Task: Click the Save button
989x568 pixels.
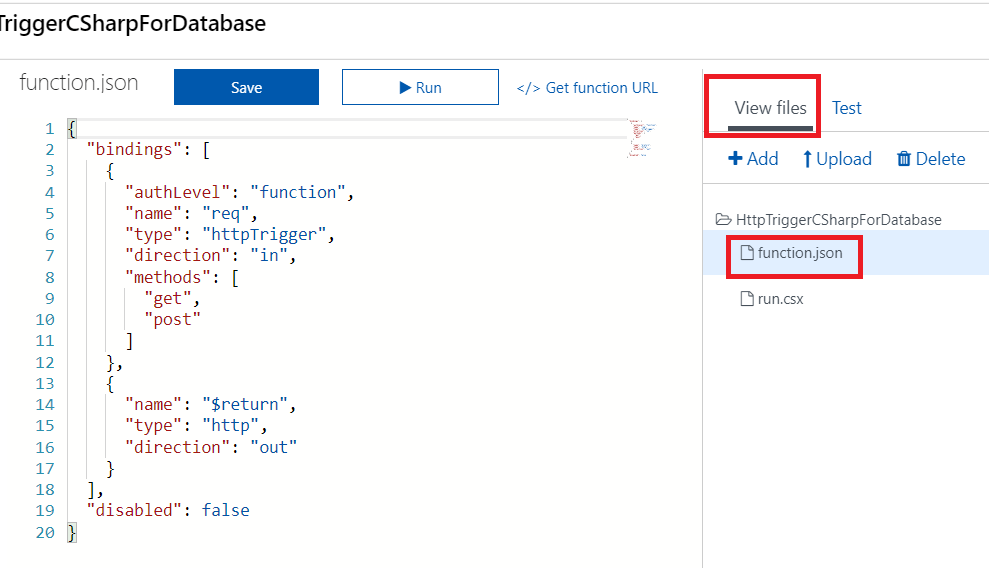Action: [x=246, y=87]
